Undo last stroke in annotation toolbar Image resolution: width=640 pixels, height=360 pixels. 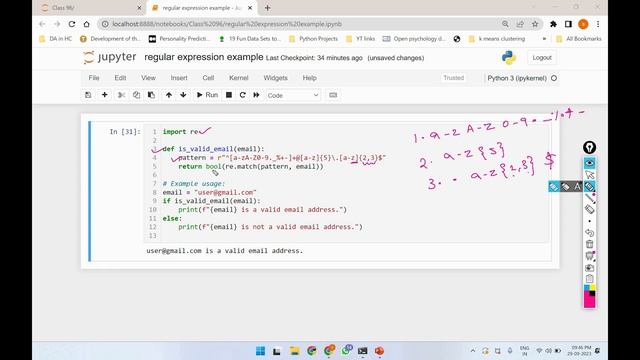pos(589,233)
